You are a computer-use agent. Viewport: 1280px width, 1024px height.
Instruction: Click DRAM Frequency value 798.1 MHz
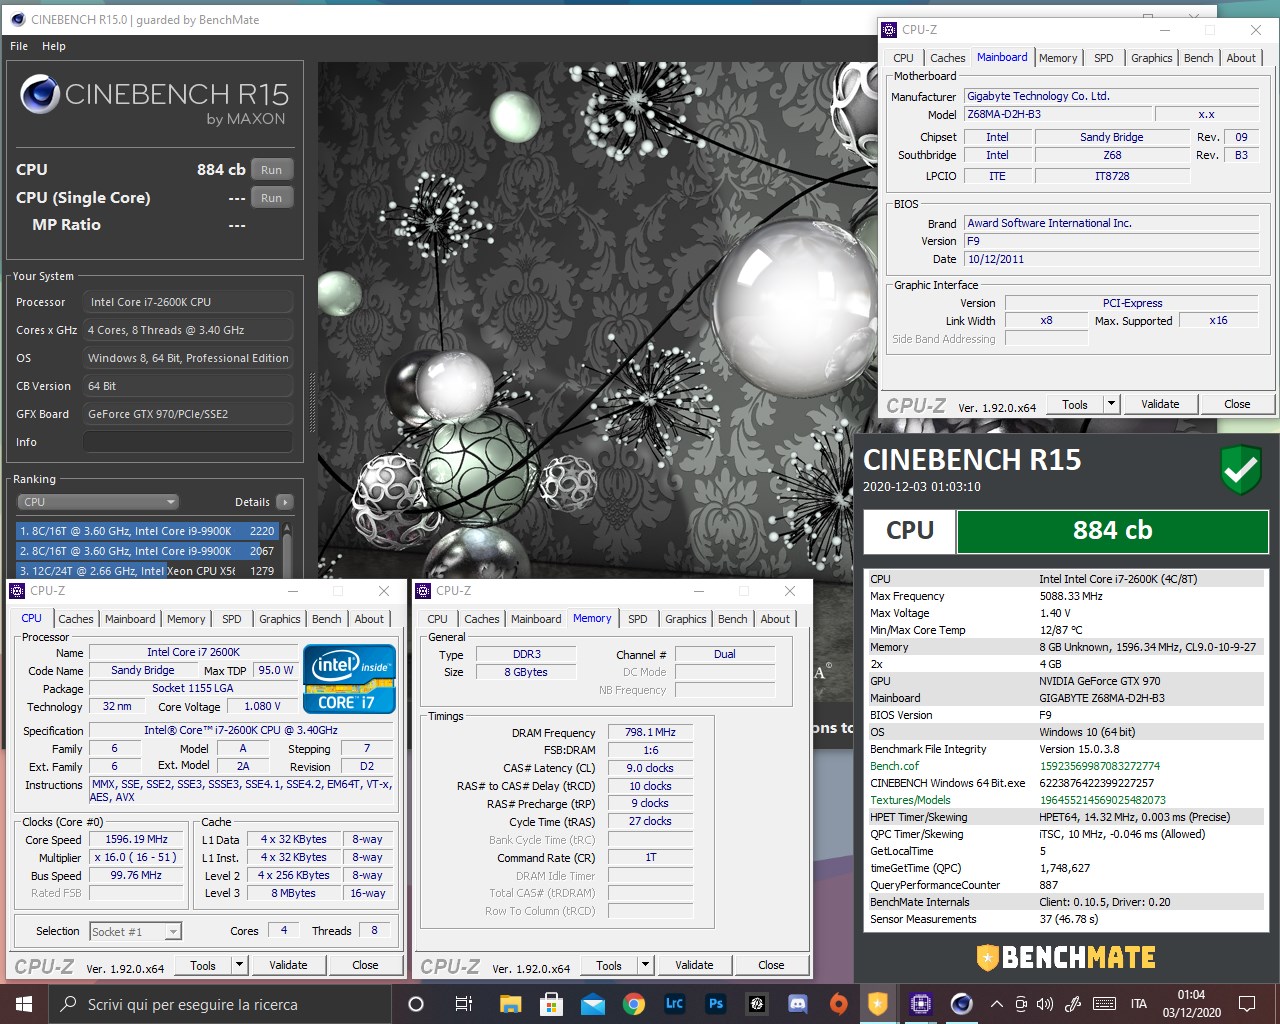tap(650, 732)
